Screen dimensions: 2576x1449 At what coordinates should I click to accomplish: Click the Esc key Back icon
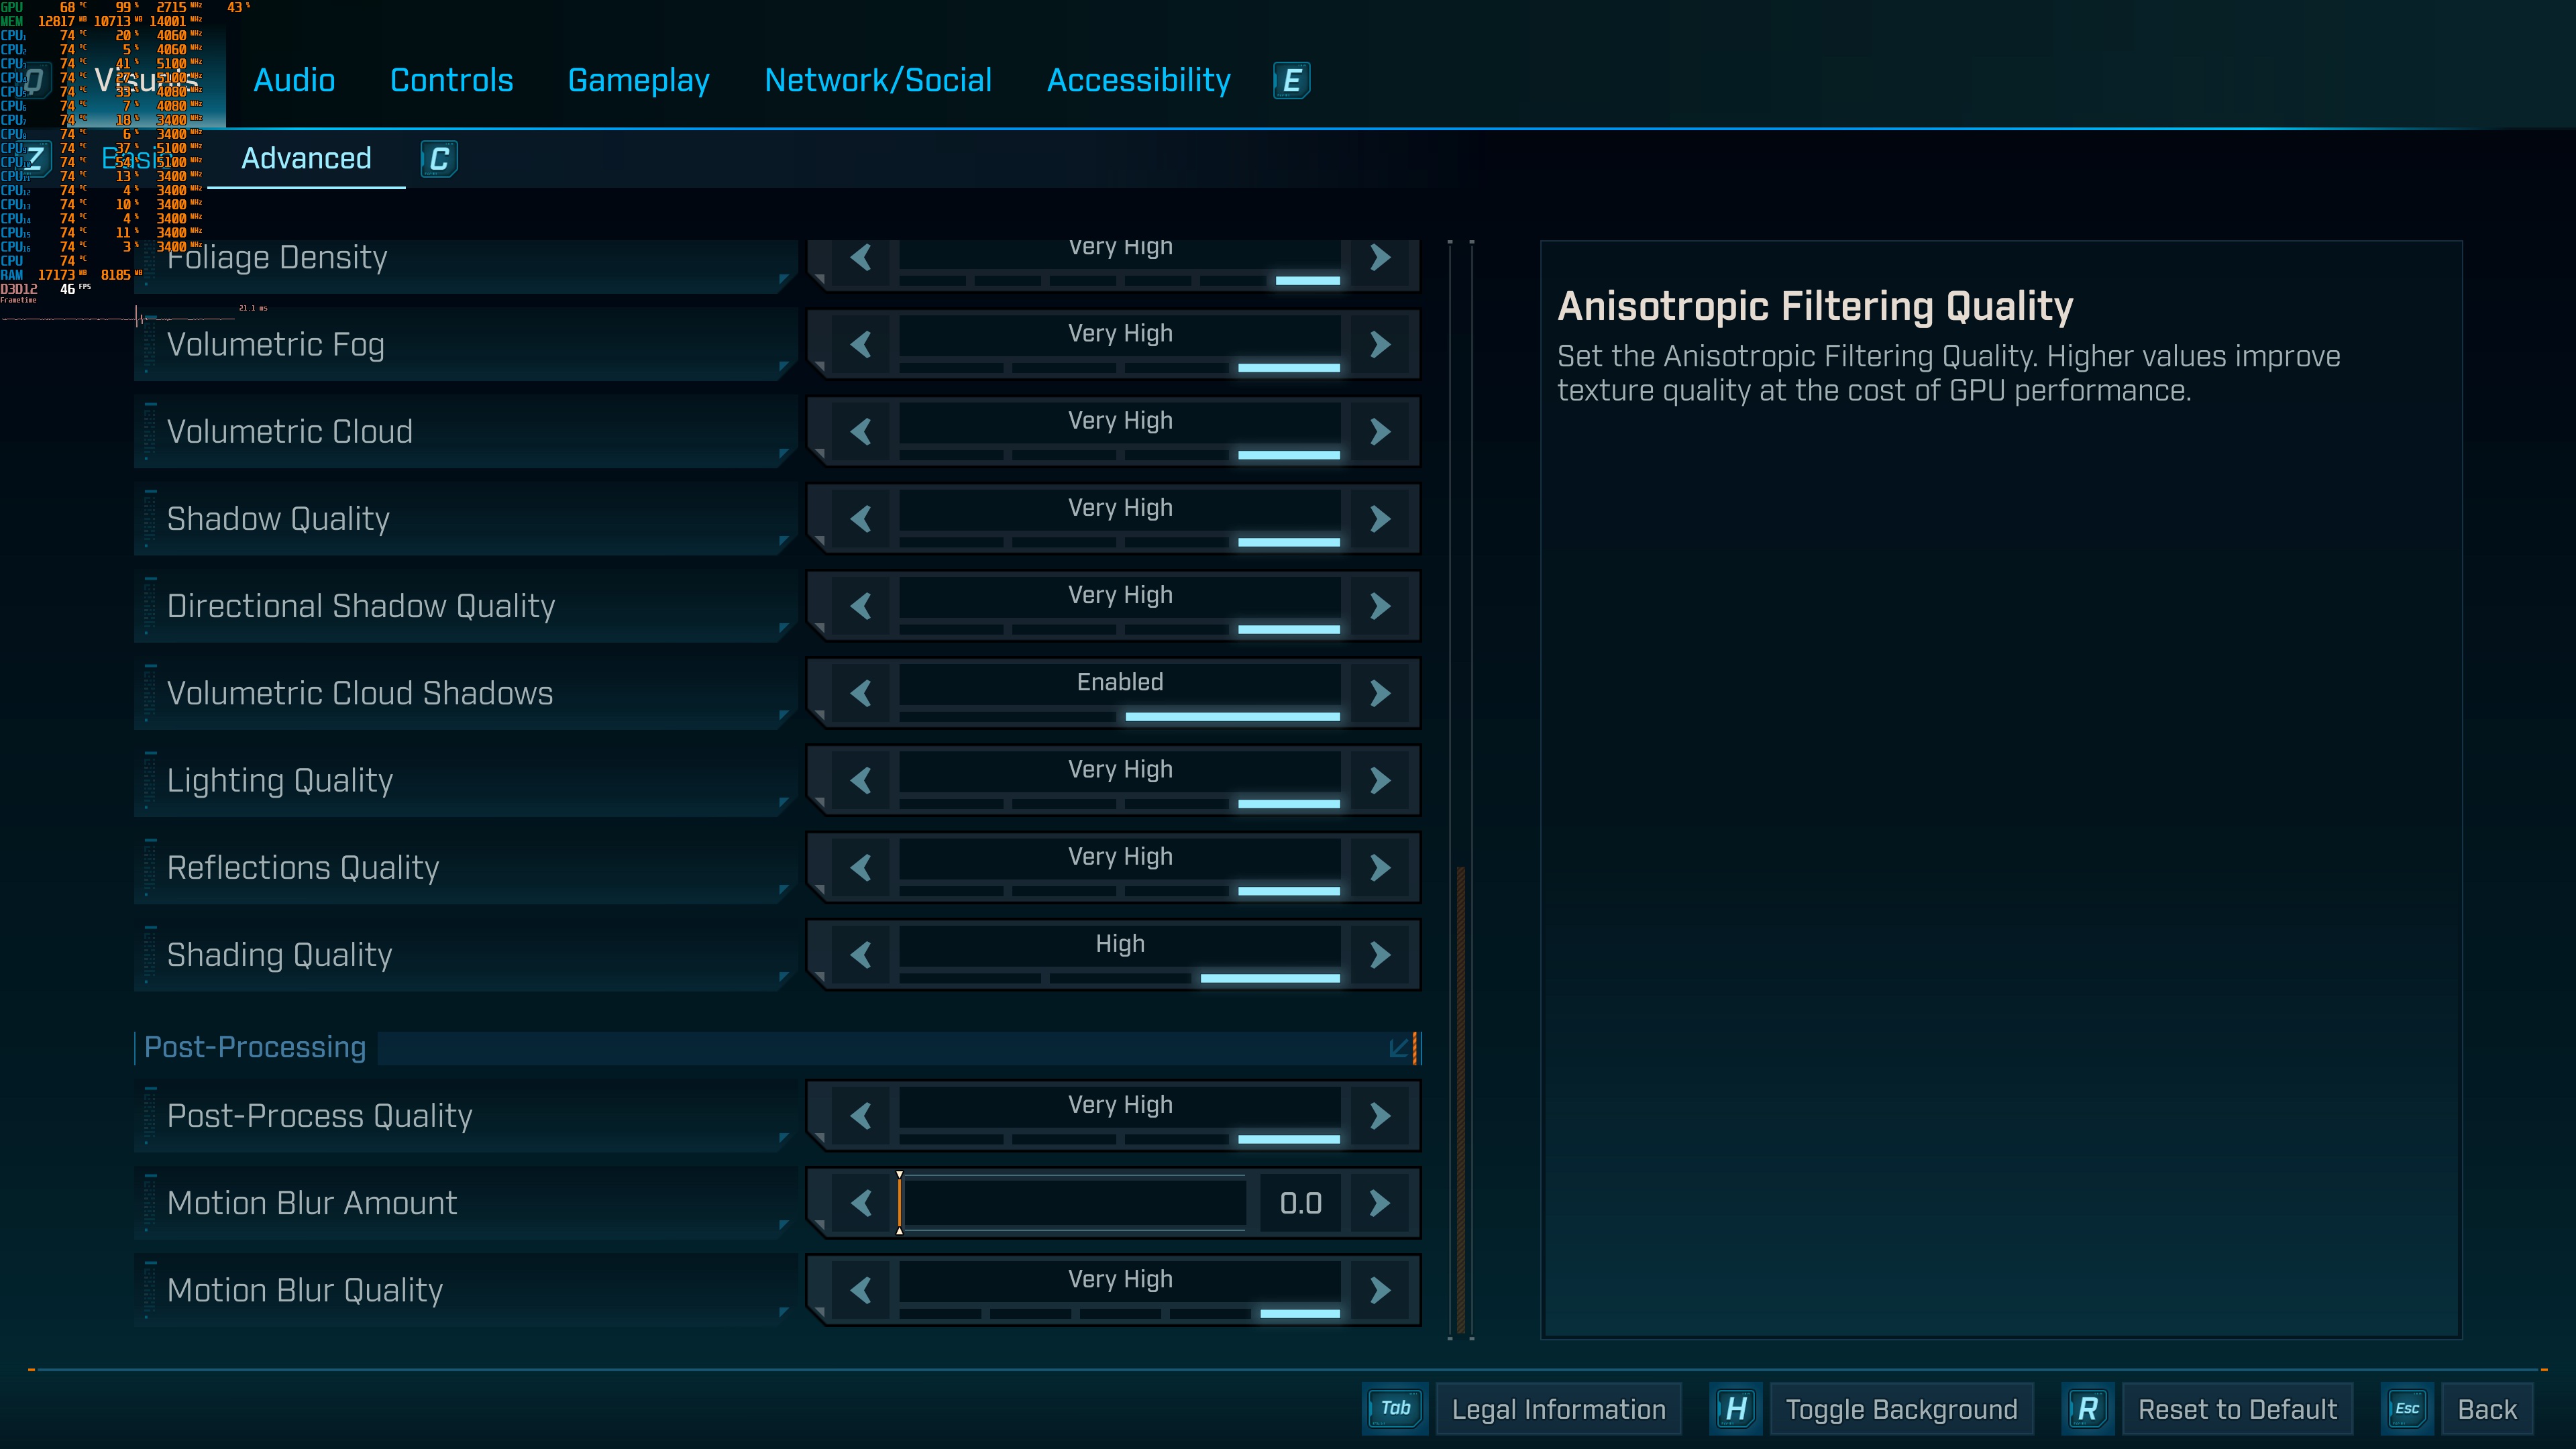pyautogui.click(x=2407, y=1409)
